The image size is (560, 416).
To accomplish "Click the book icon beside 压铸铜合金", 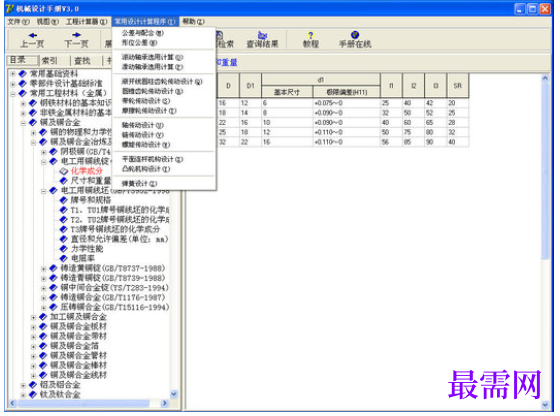I will (x=53, y=307).
